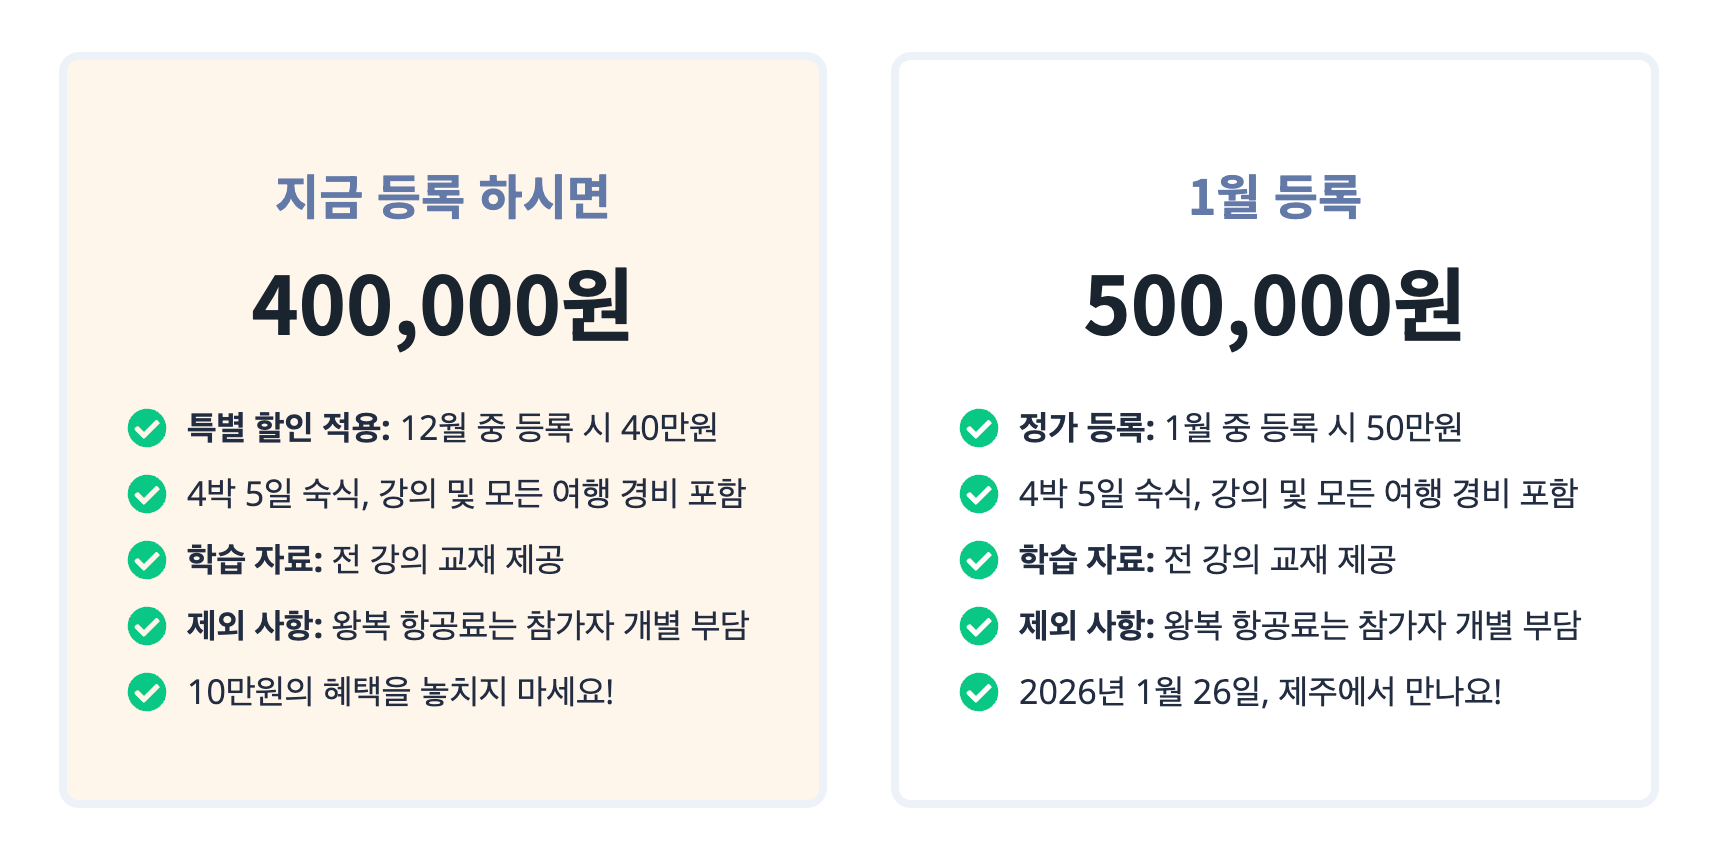
Task: Click the check icon beside 10만원의 혜택을 놓치지 마세요
Action: pos(147,692)
